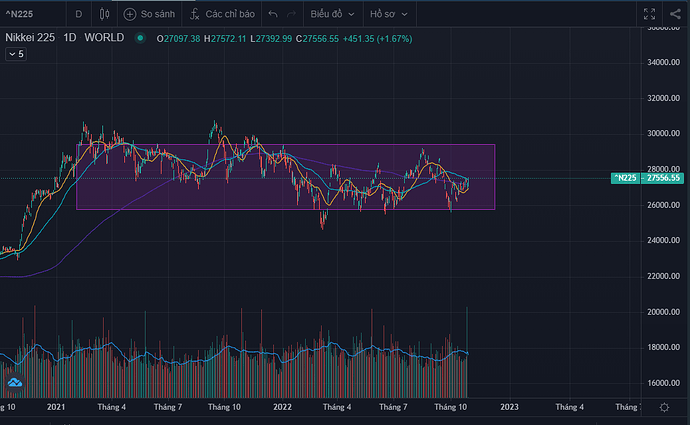Click the So sánh compare button
The height and width of the screenshot is (425, 690).
148,15
